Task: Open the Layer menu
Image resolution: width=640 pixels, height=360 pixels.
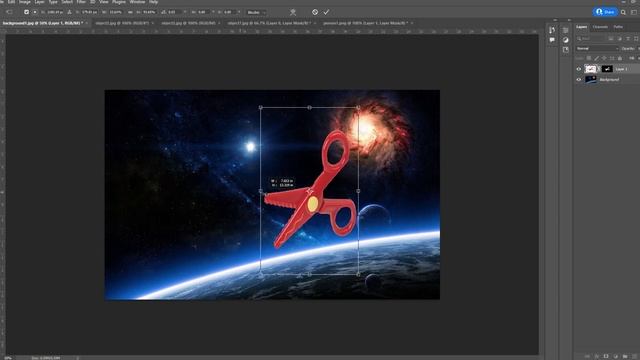Action: tap(39, 2)
